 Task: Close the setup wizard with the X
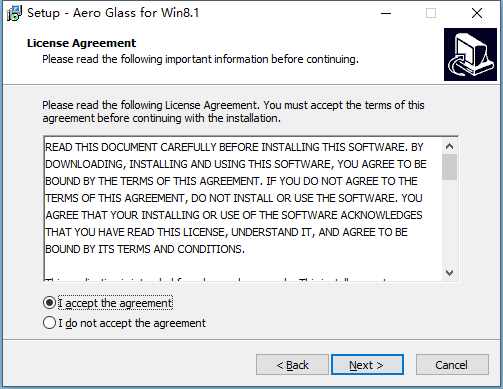point(477,13)
